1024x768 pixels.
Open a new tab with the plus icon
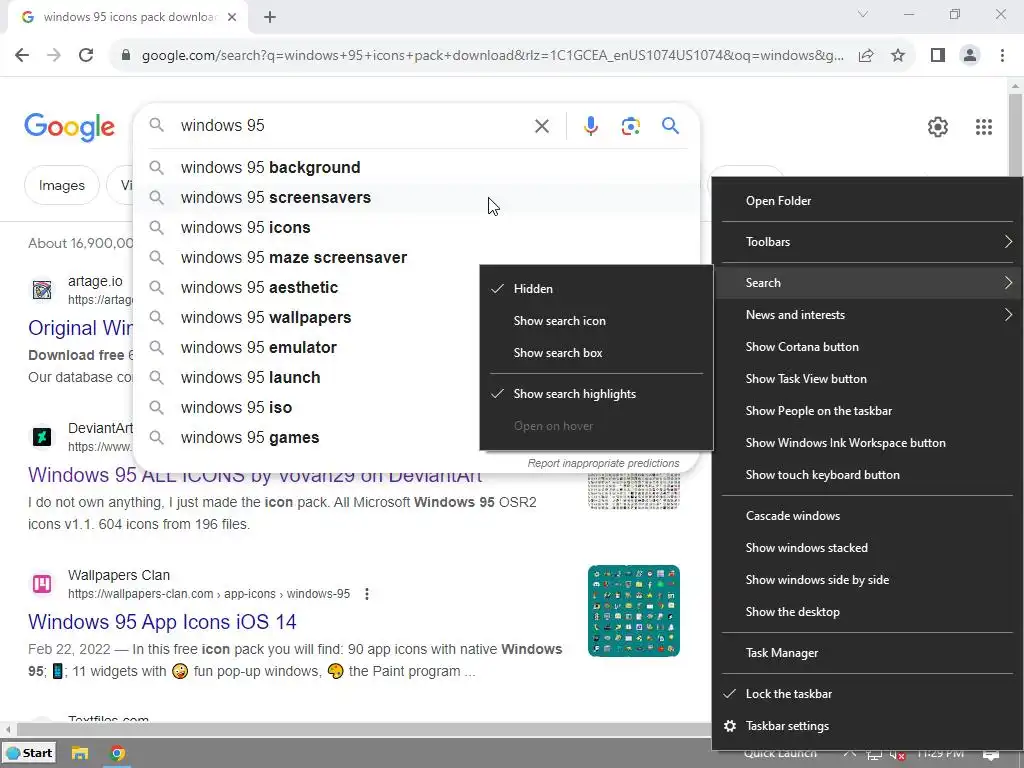pyautogui.click(x=270, y=17)
